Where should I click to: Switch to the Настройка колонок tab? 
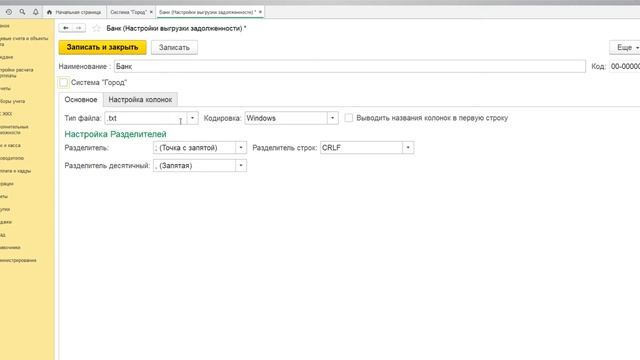(x=140, y=100)
